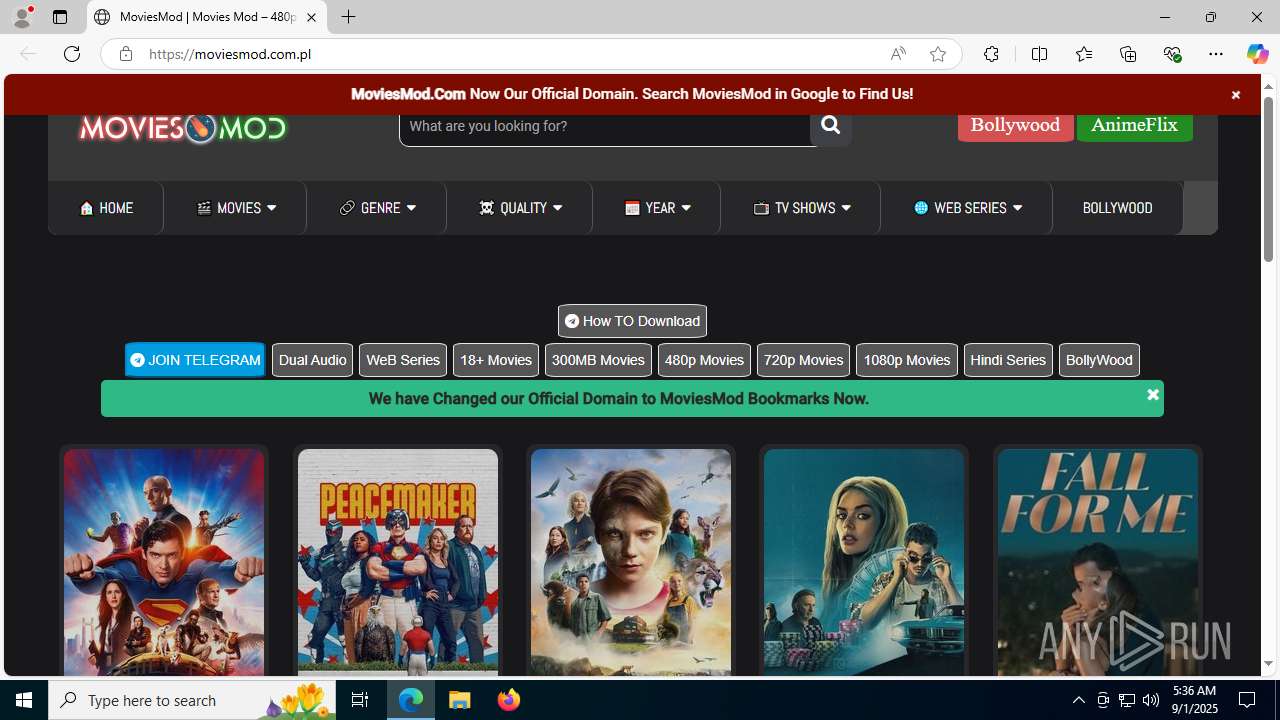1280x720 pixels.
Task: Open the 1080p Movies category
Action: click(x=906, y=360)
